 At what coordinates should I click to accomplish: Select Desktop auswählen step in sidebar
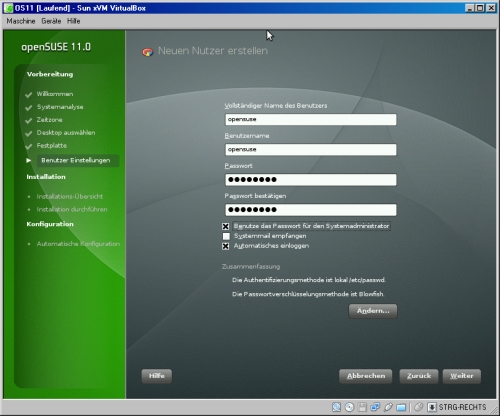click(66, 133)
